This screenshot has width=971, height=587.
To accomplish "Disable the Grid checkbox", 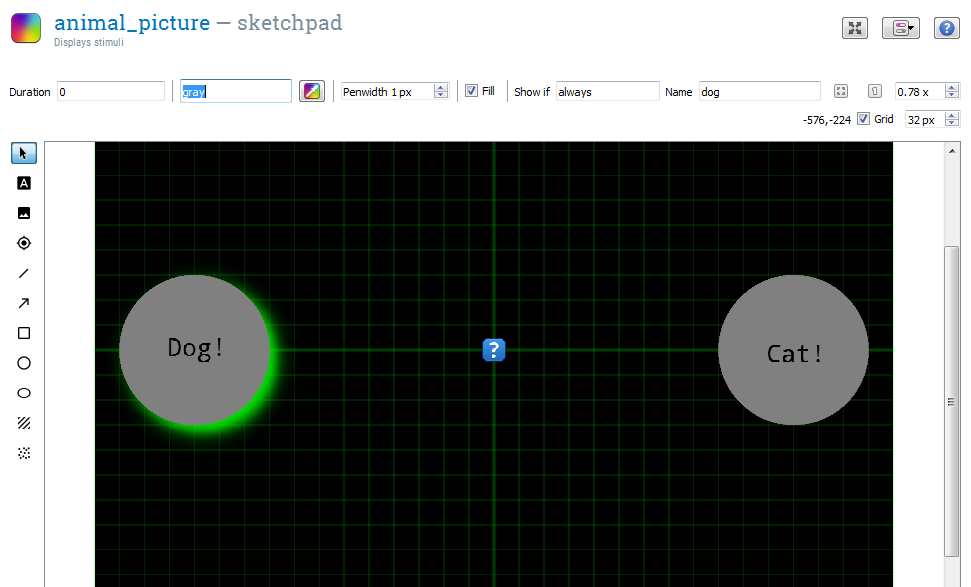I will 863,119.
